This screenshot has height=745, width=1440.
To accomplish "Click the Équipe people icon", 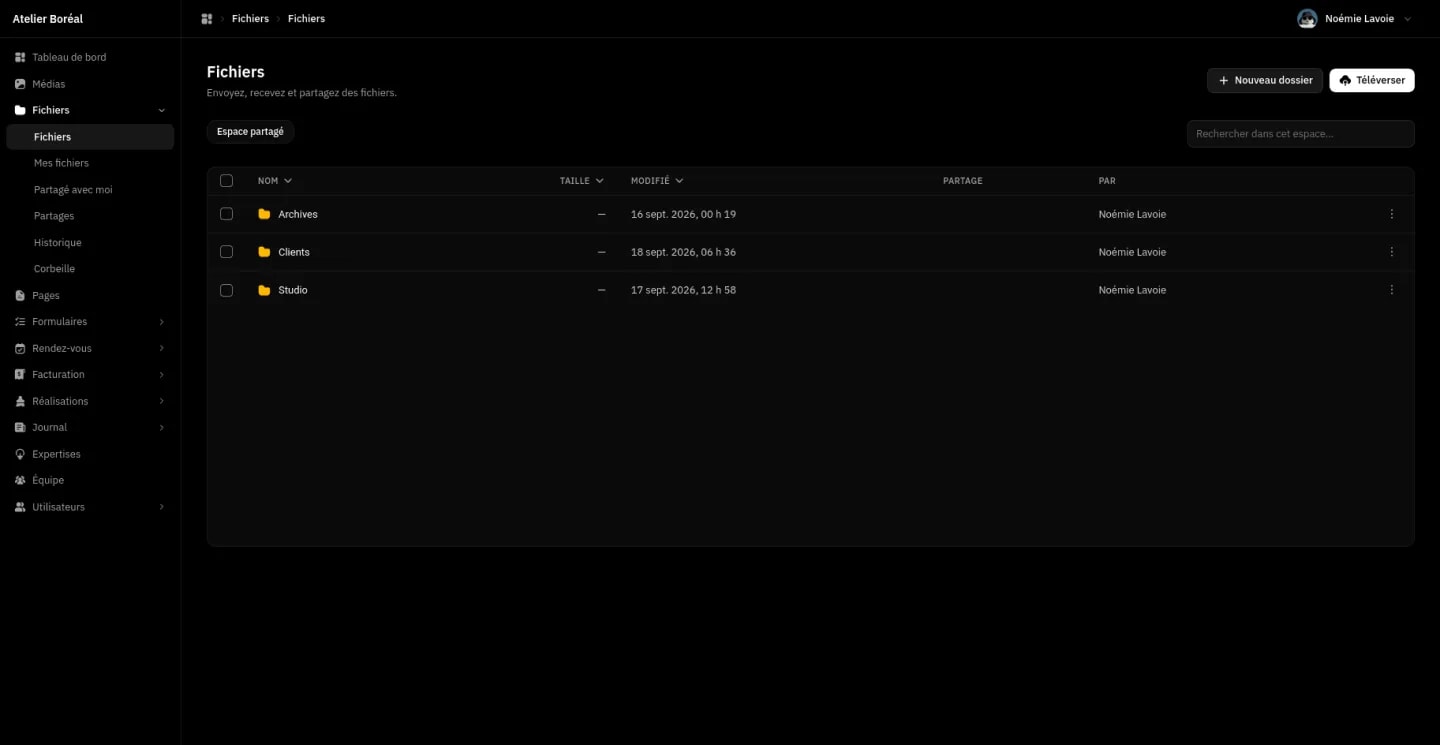I will [20, 481].
